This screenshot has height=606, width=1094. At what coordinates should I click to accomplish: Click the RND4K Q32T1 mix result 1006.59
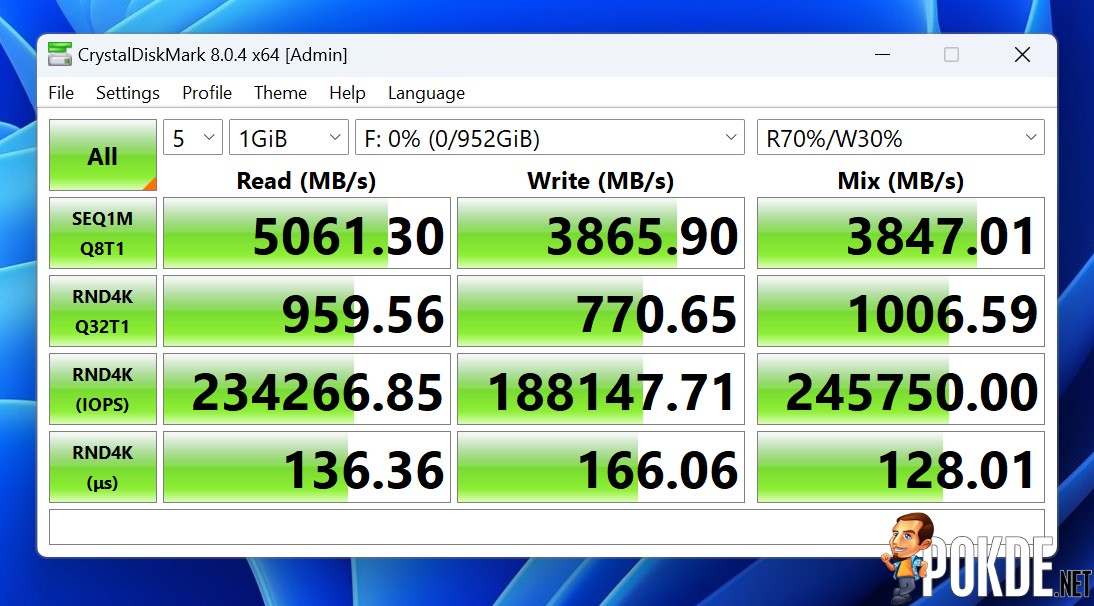pyautogui.click(x=901, y=311)
